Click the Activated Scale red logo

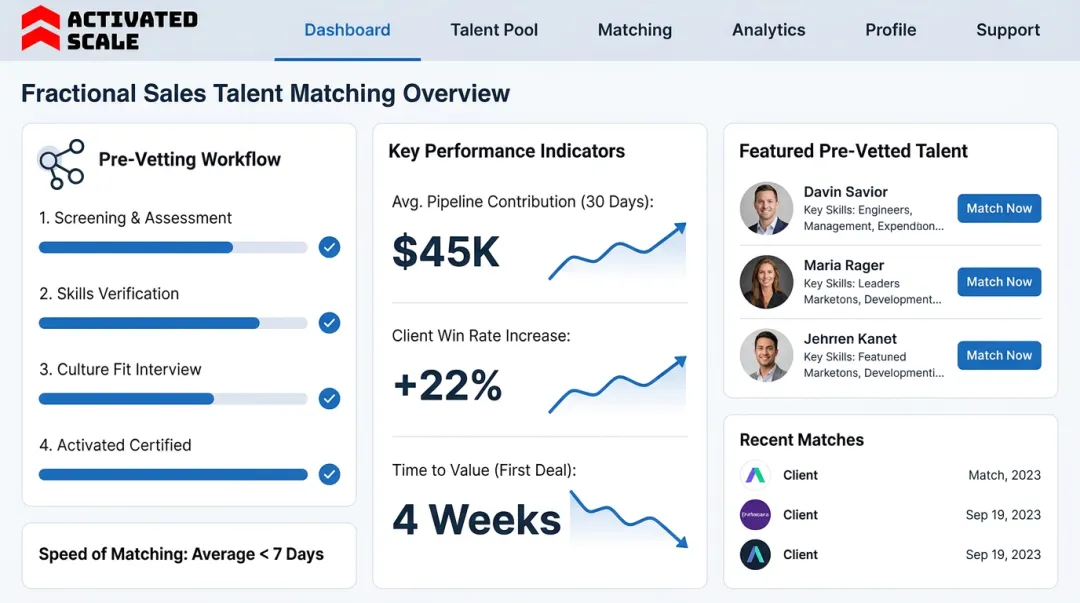coord(41,28)
